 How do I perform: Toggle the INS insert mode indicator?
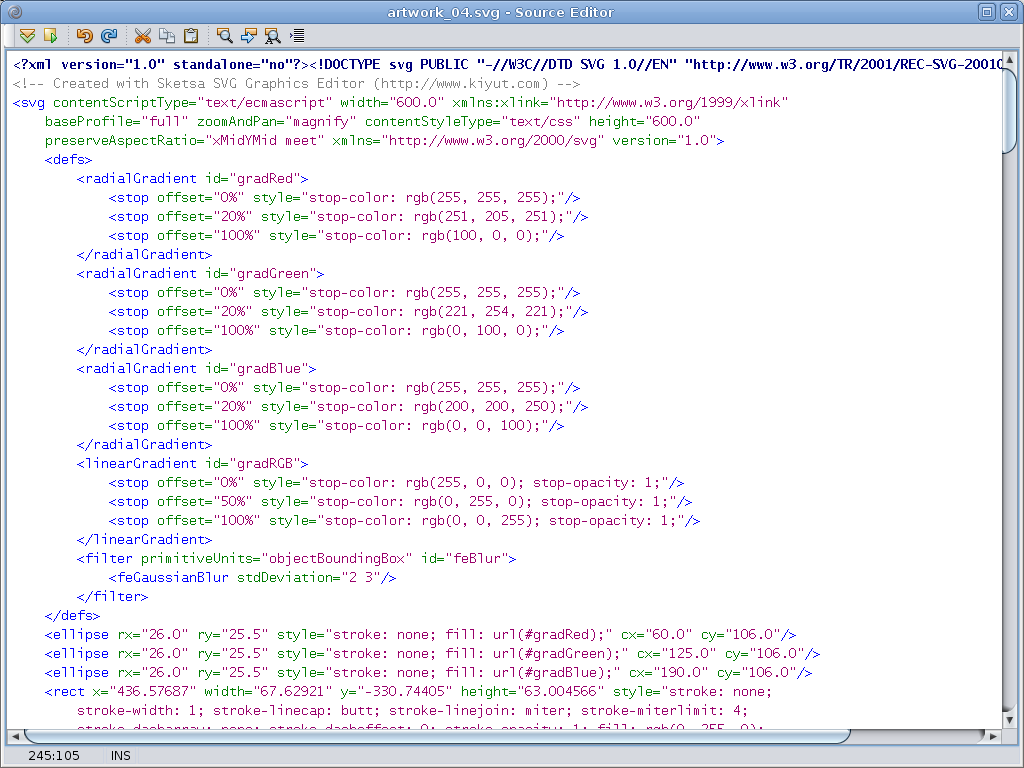click(120, 757)
